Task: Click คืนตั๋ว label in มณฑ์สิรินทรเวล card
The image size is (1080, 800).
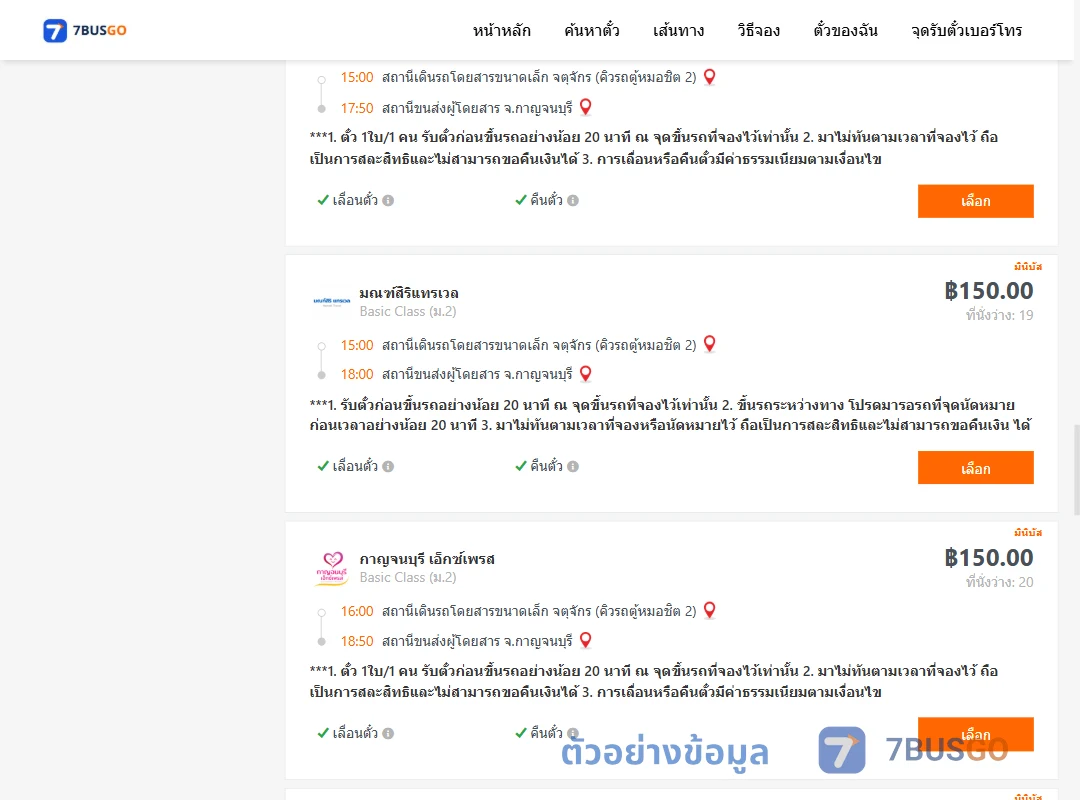Action: 546,466
